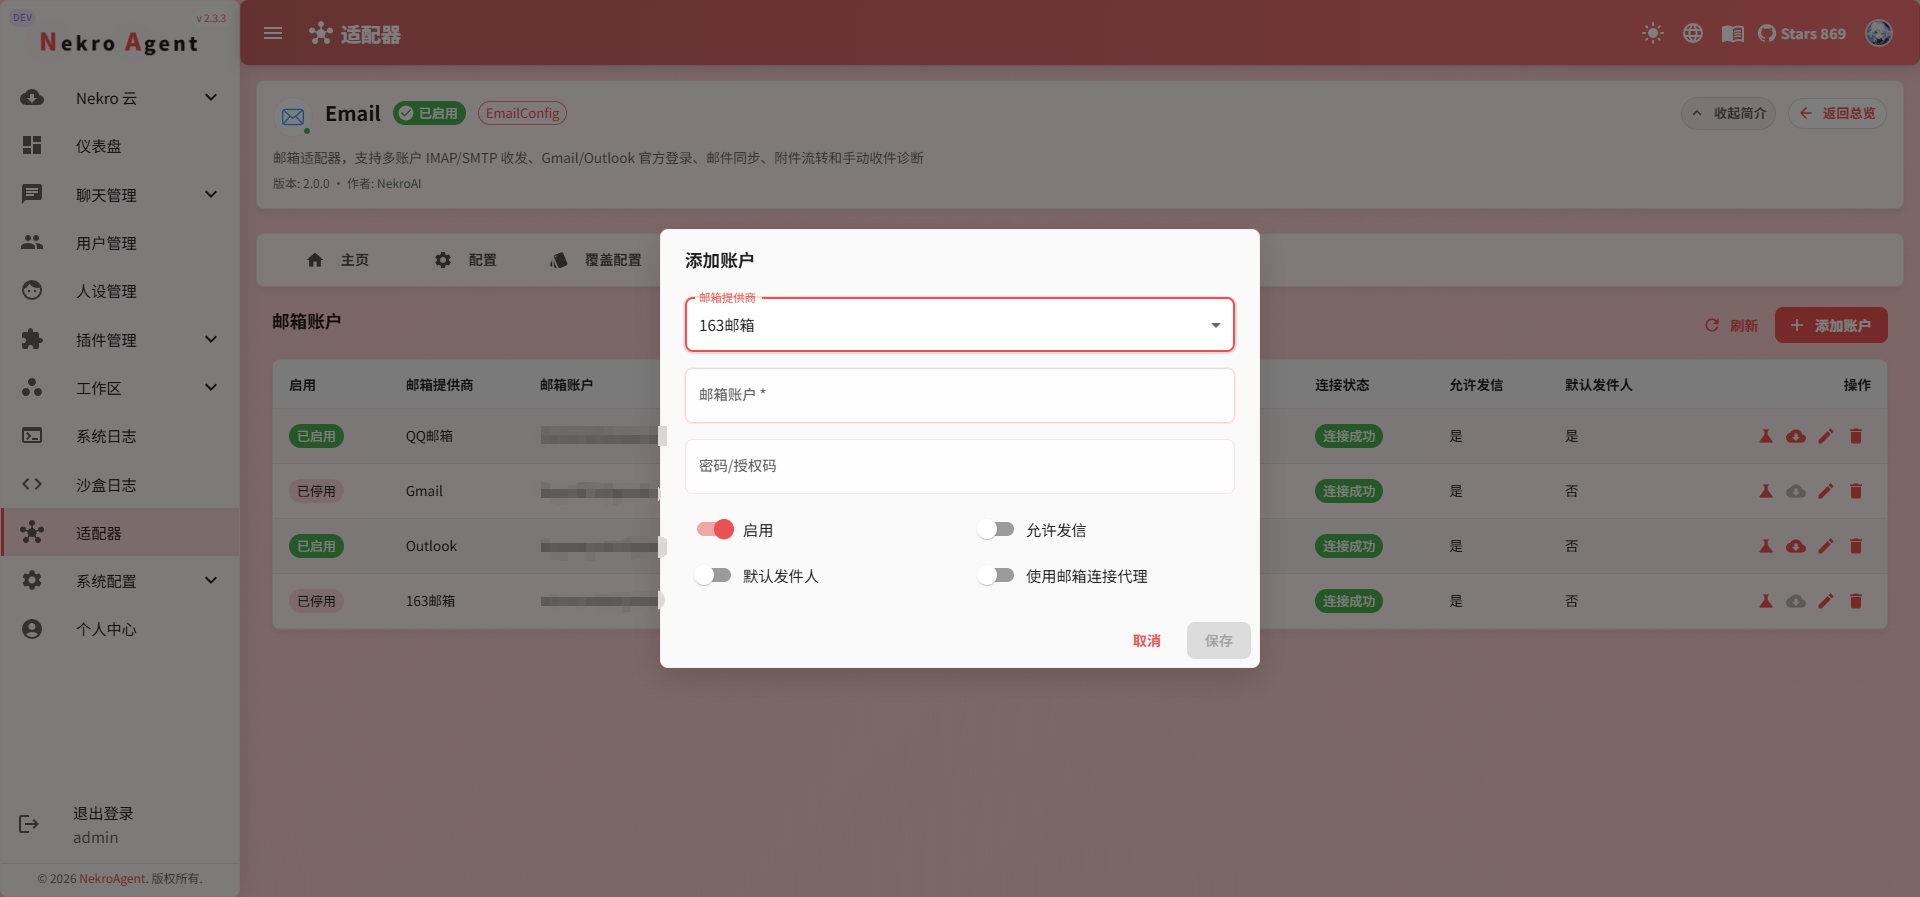Image resolution: width=1920 pixels, height=897 pixels.
Task: Click 取消 to close dialog
Action: point(1147,641)
